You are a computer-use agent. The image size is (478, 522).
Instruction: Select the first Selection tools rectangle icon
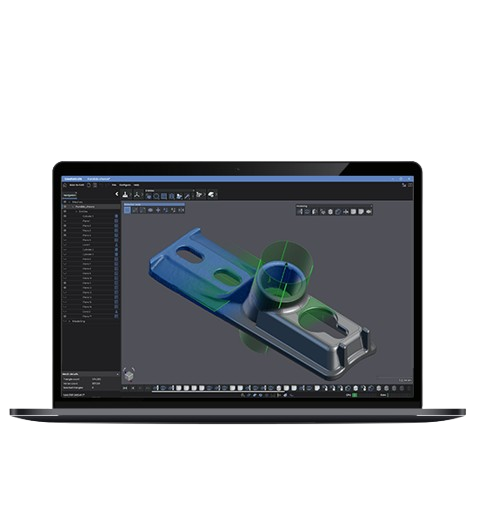pyautogui.click(x=127, y=210)
